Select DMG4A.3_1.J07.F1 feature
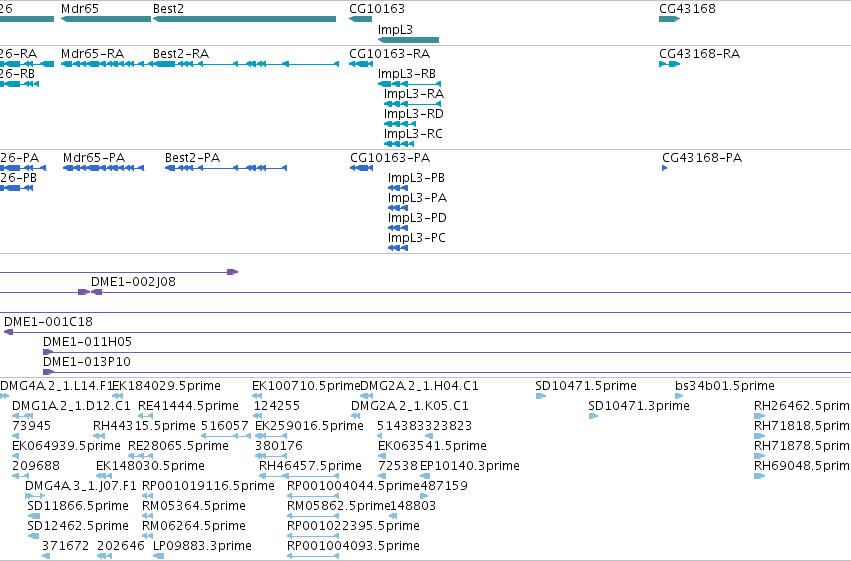Viewport: 851px width, 561px height. point(81,486)
